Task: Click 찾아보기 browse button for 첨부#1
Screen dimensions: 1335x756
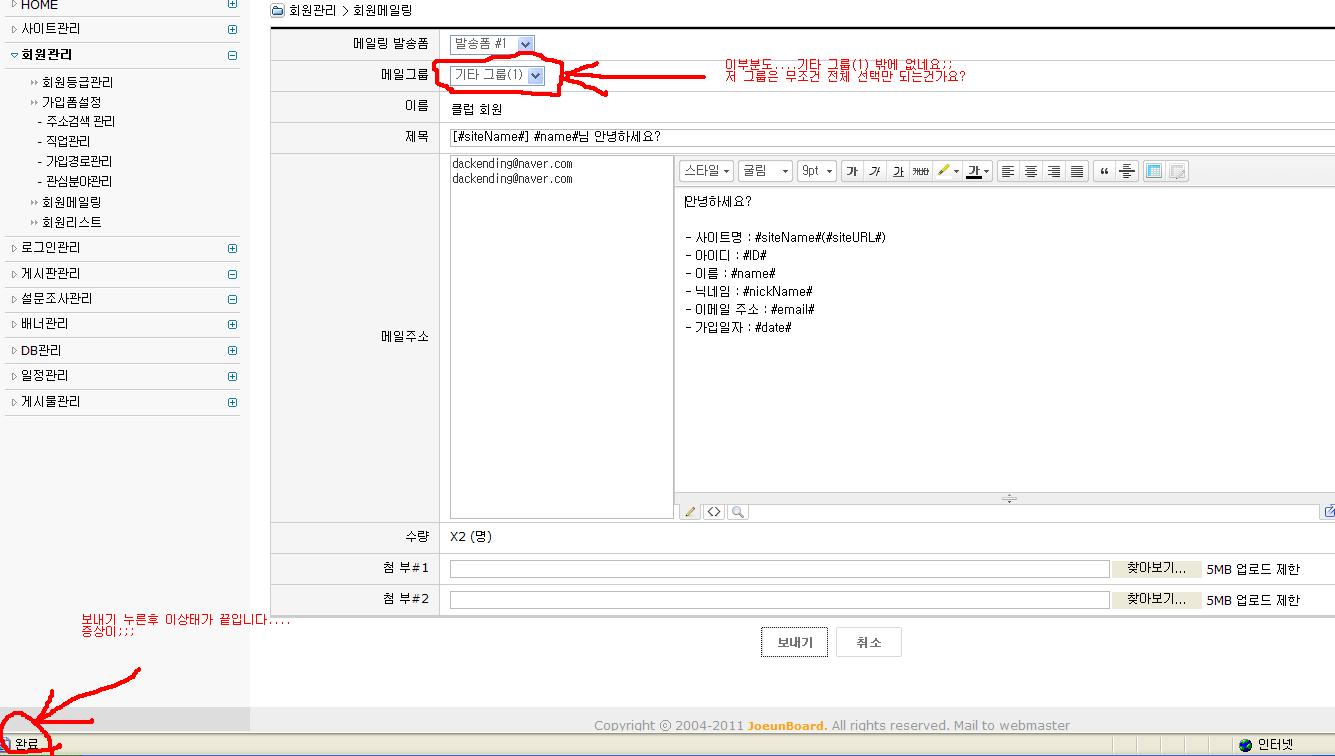Action: point(1156,568)
